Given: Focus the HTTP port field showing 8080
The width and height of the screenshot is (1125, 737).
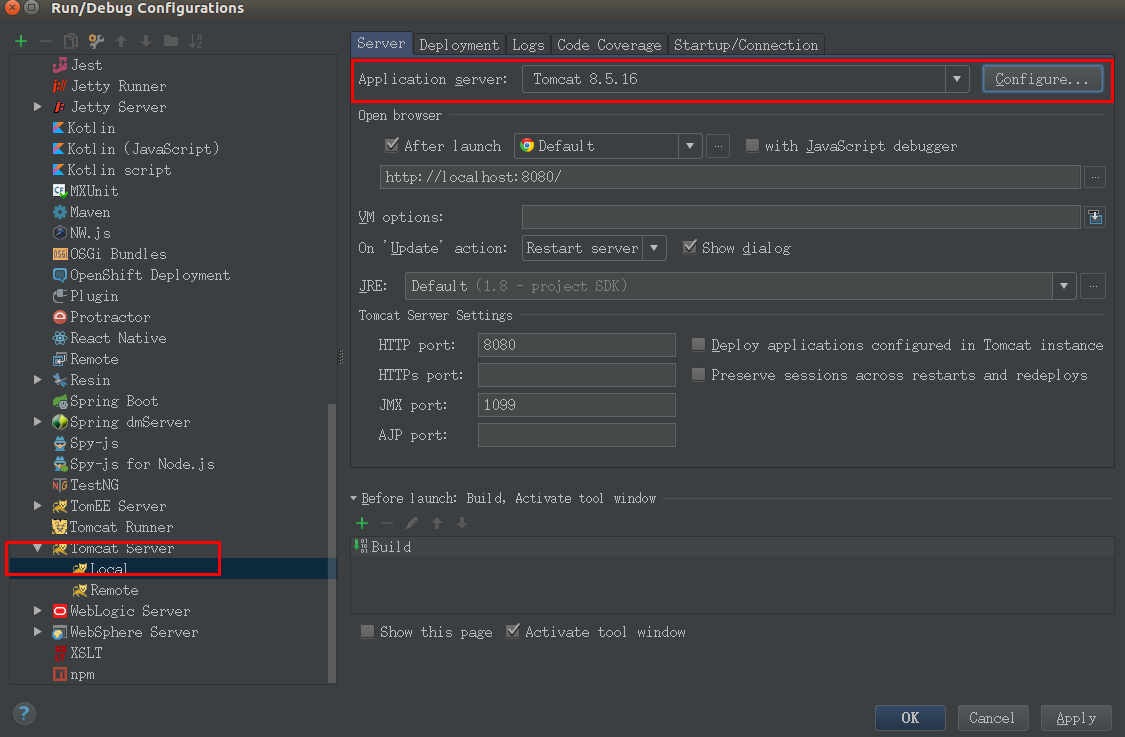Looking at the screenshot, I should click(577, 344).
